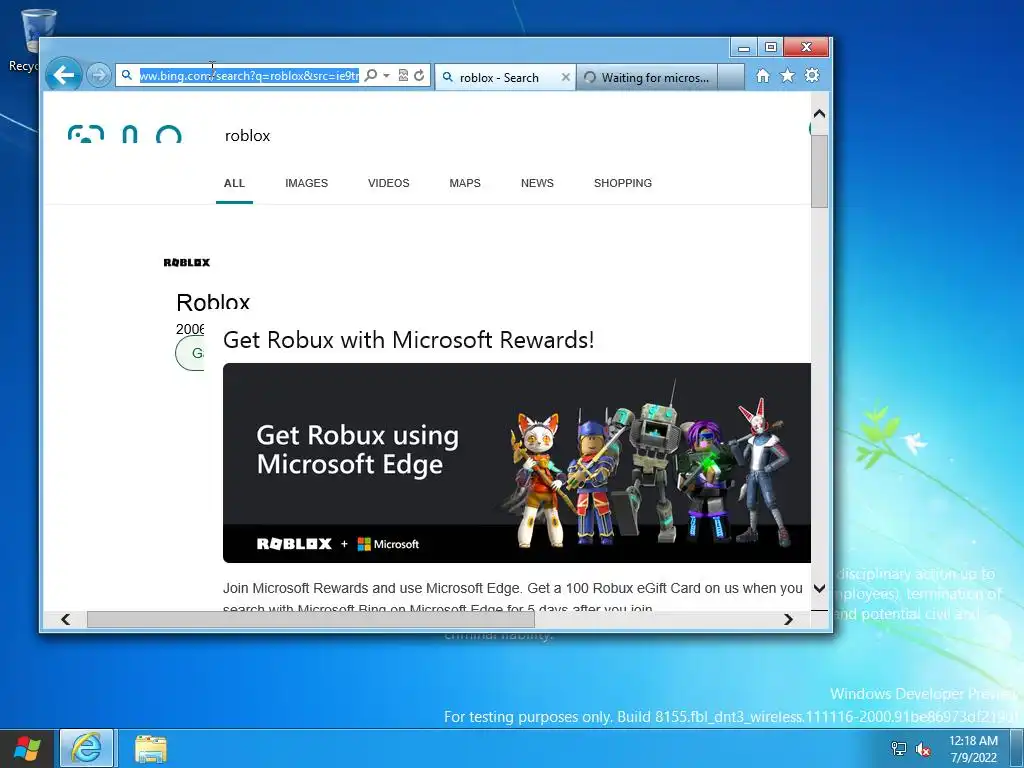Click Internet Explorer icon on taskbar
This screenshot has width=1024, height=768.
(87, 748)
